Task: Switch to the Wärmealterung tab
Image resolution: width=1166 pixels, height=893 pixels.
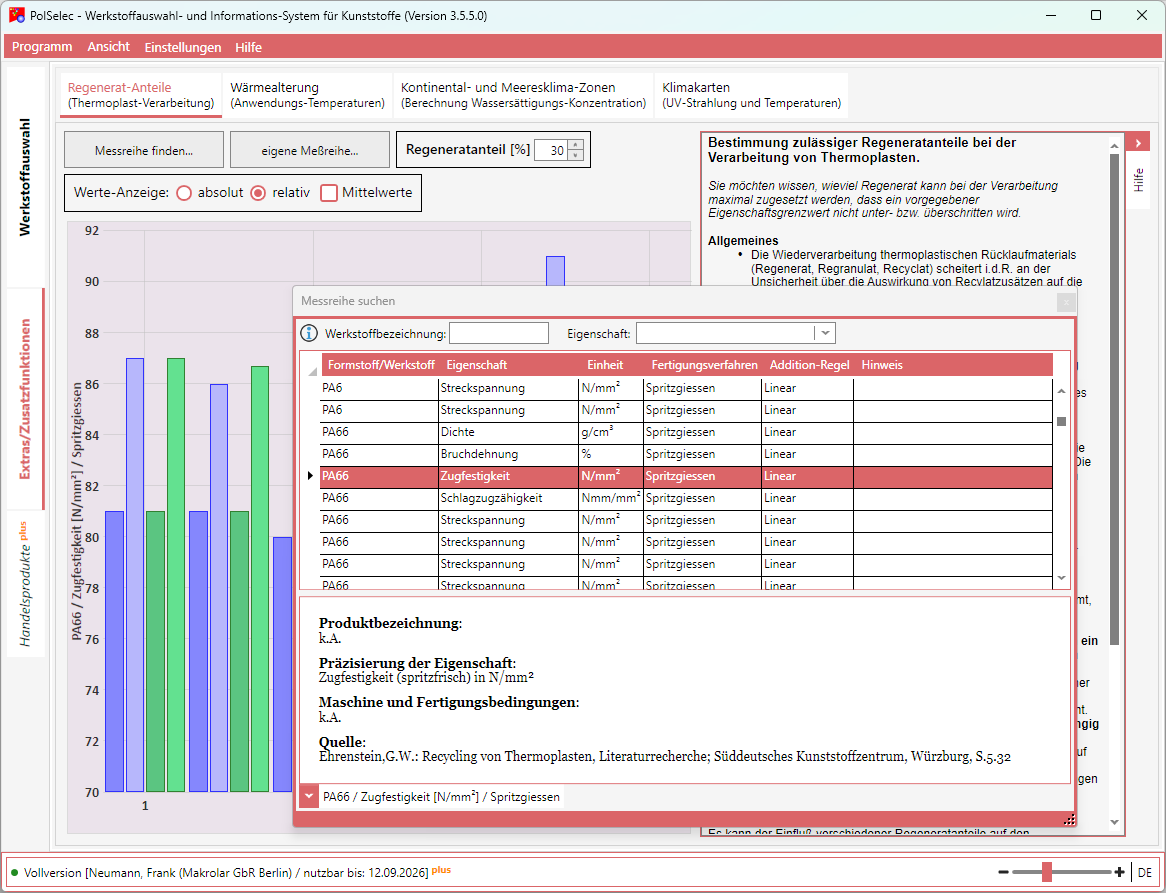Action: tap(308, 95)
